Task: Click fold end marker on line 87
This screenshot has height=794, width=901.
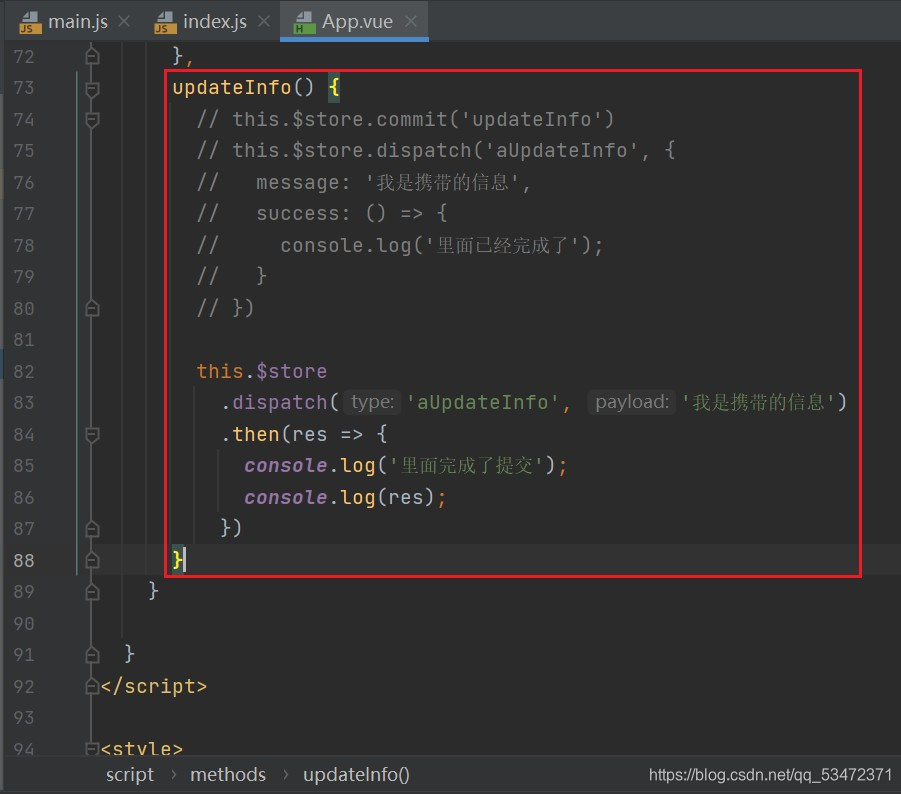Action: tap(92, 529)
